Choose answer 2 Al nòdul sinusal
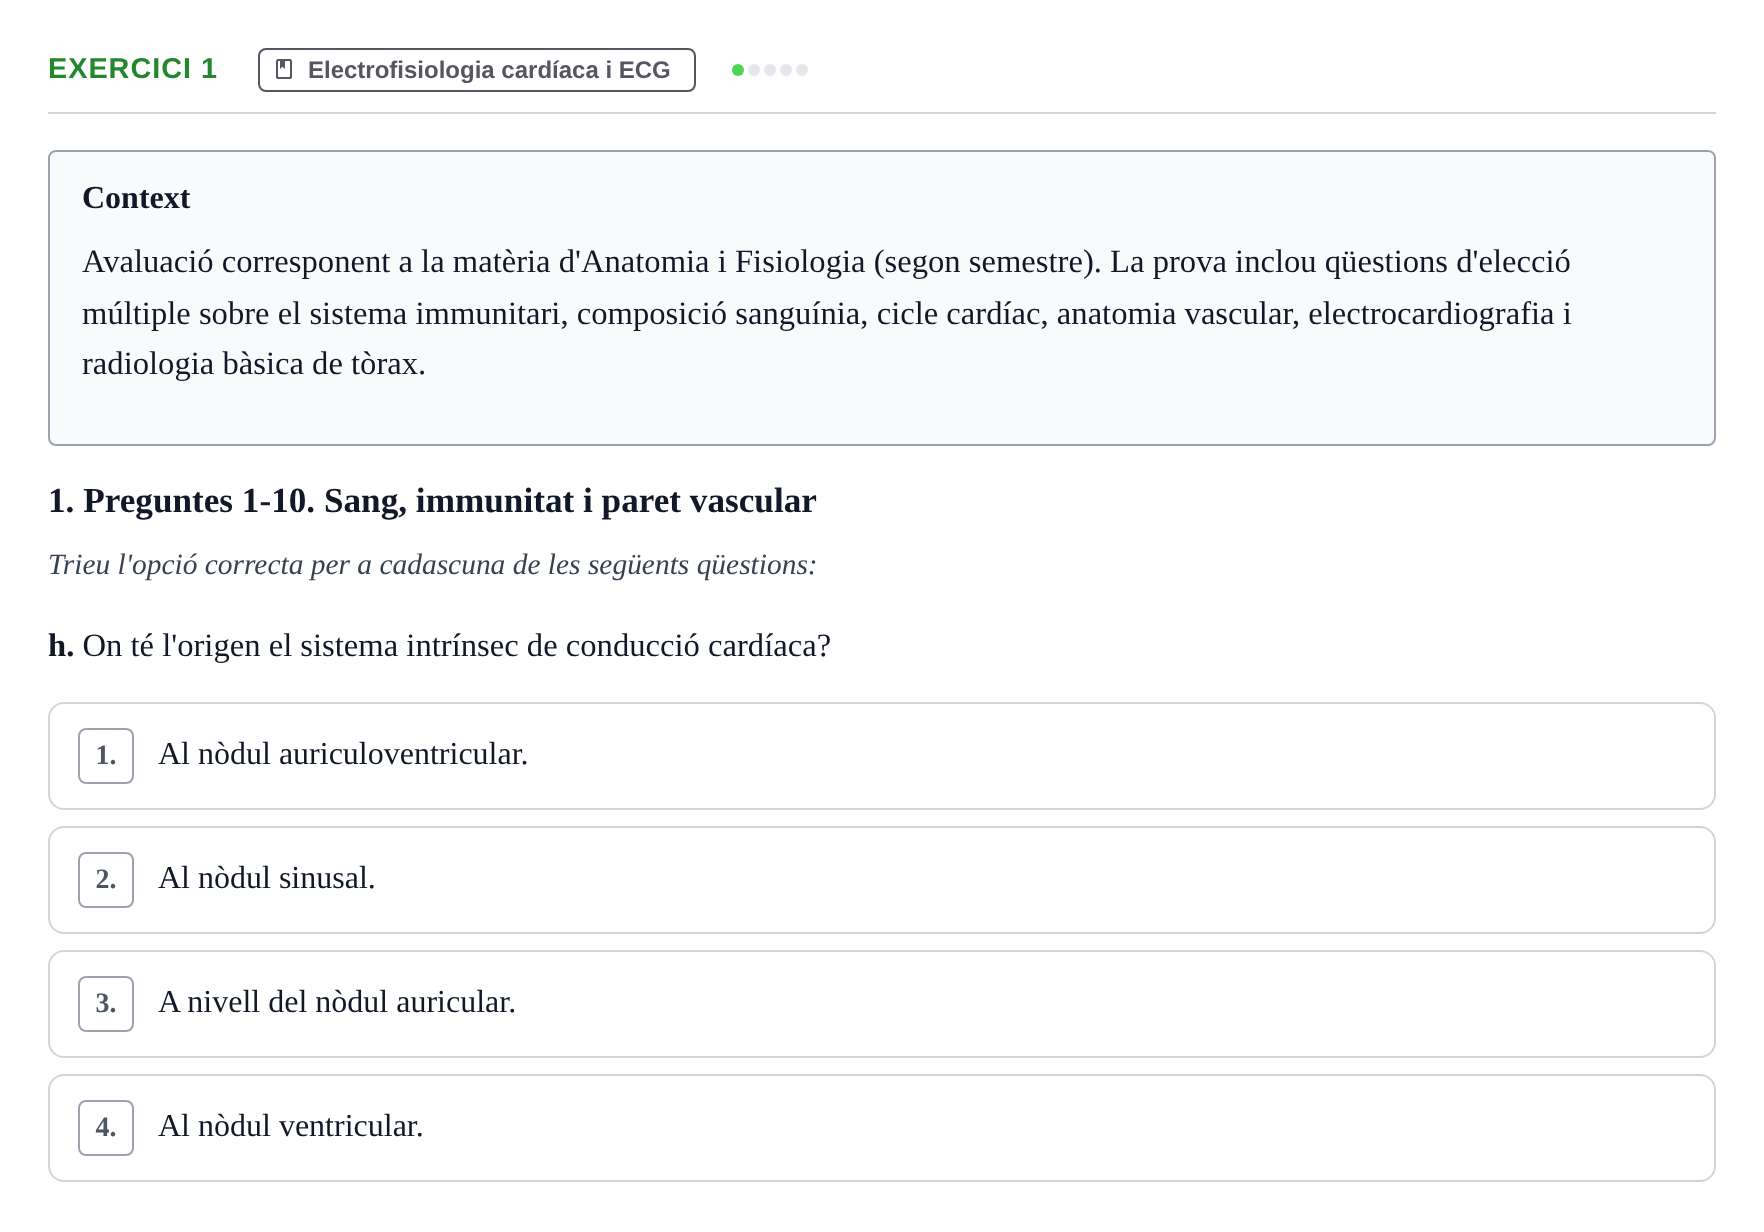Viewport: 1764px width, 1232px height. 882,880
